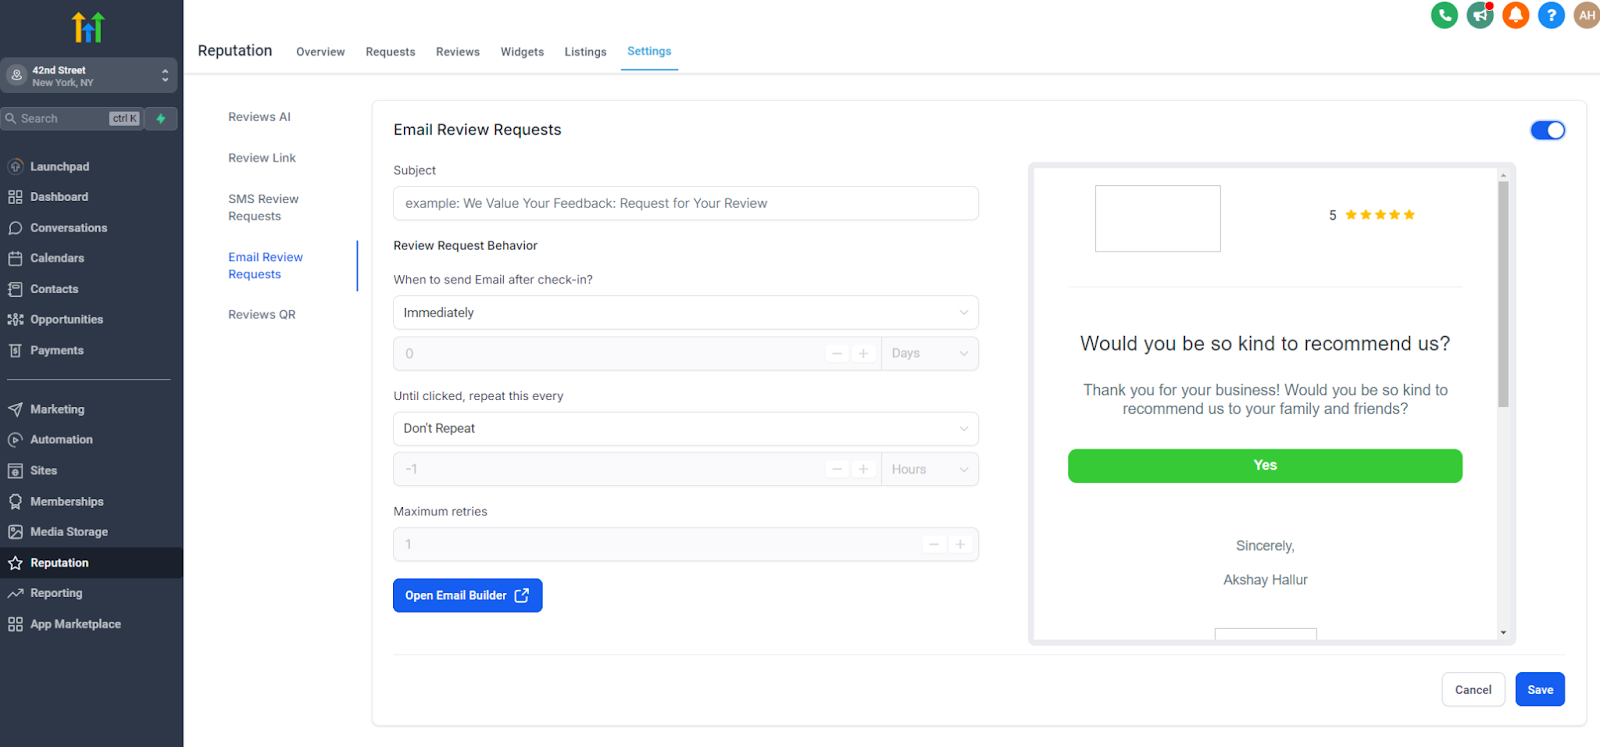Switch to the Widgets tab
Screen dimensions: 1600x747
[x=522, y=52]
